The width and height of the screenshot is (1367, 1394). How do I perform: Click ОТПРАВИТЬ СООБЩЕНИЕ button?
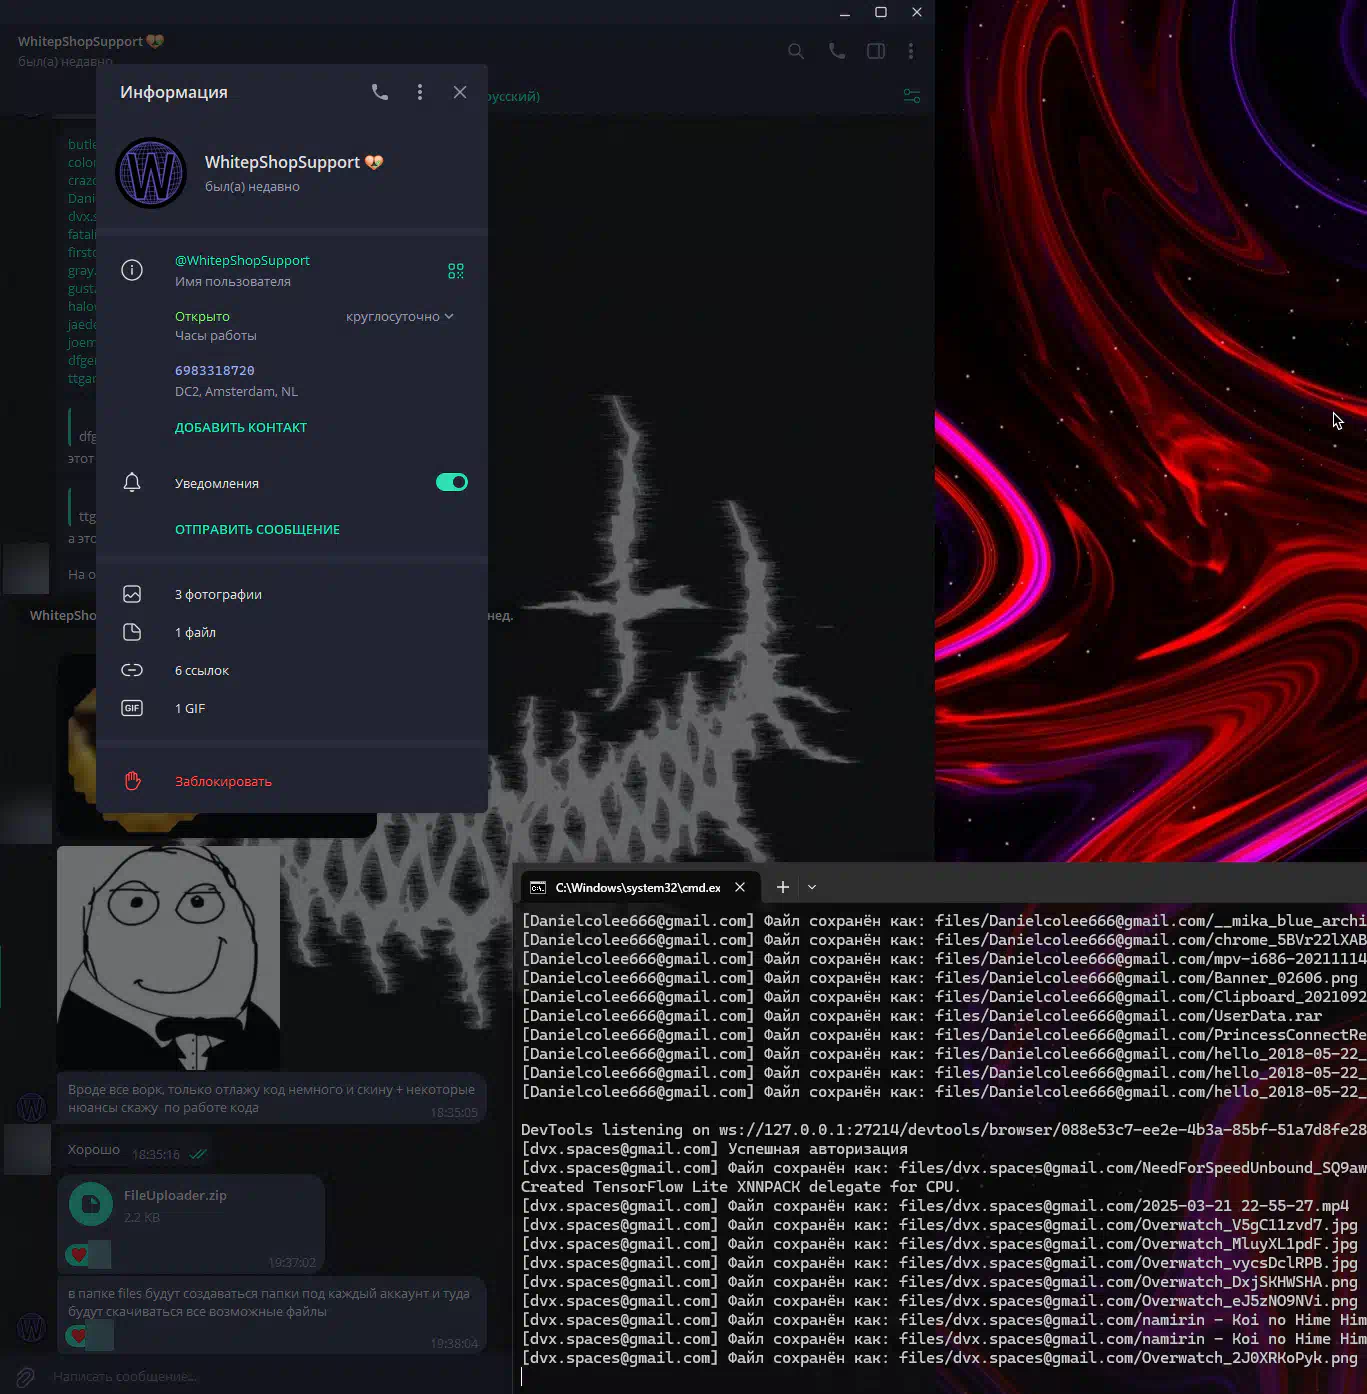(x=257, y=530)
